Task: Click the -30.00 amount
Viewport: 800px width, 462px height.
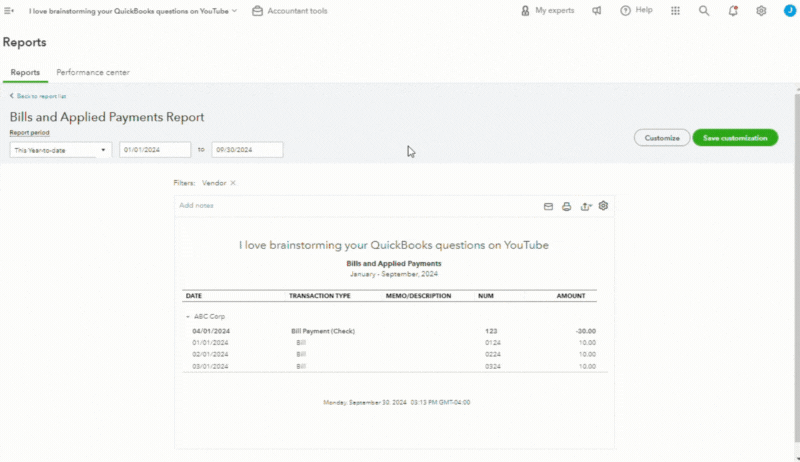Action: [585, 331]
